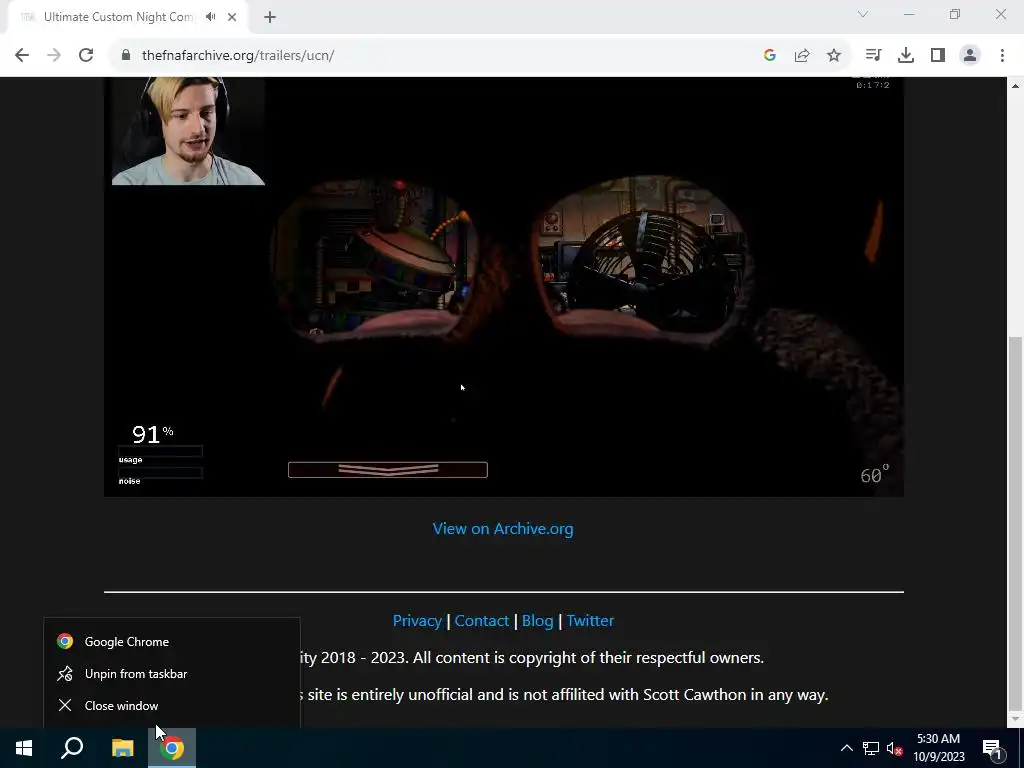Open the Blog link
This screenshot has width=1024, height=768.
tap(537, 620)
